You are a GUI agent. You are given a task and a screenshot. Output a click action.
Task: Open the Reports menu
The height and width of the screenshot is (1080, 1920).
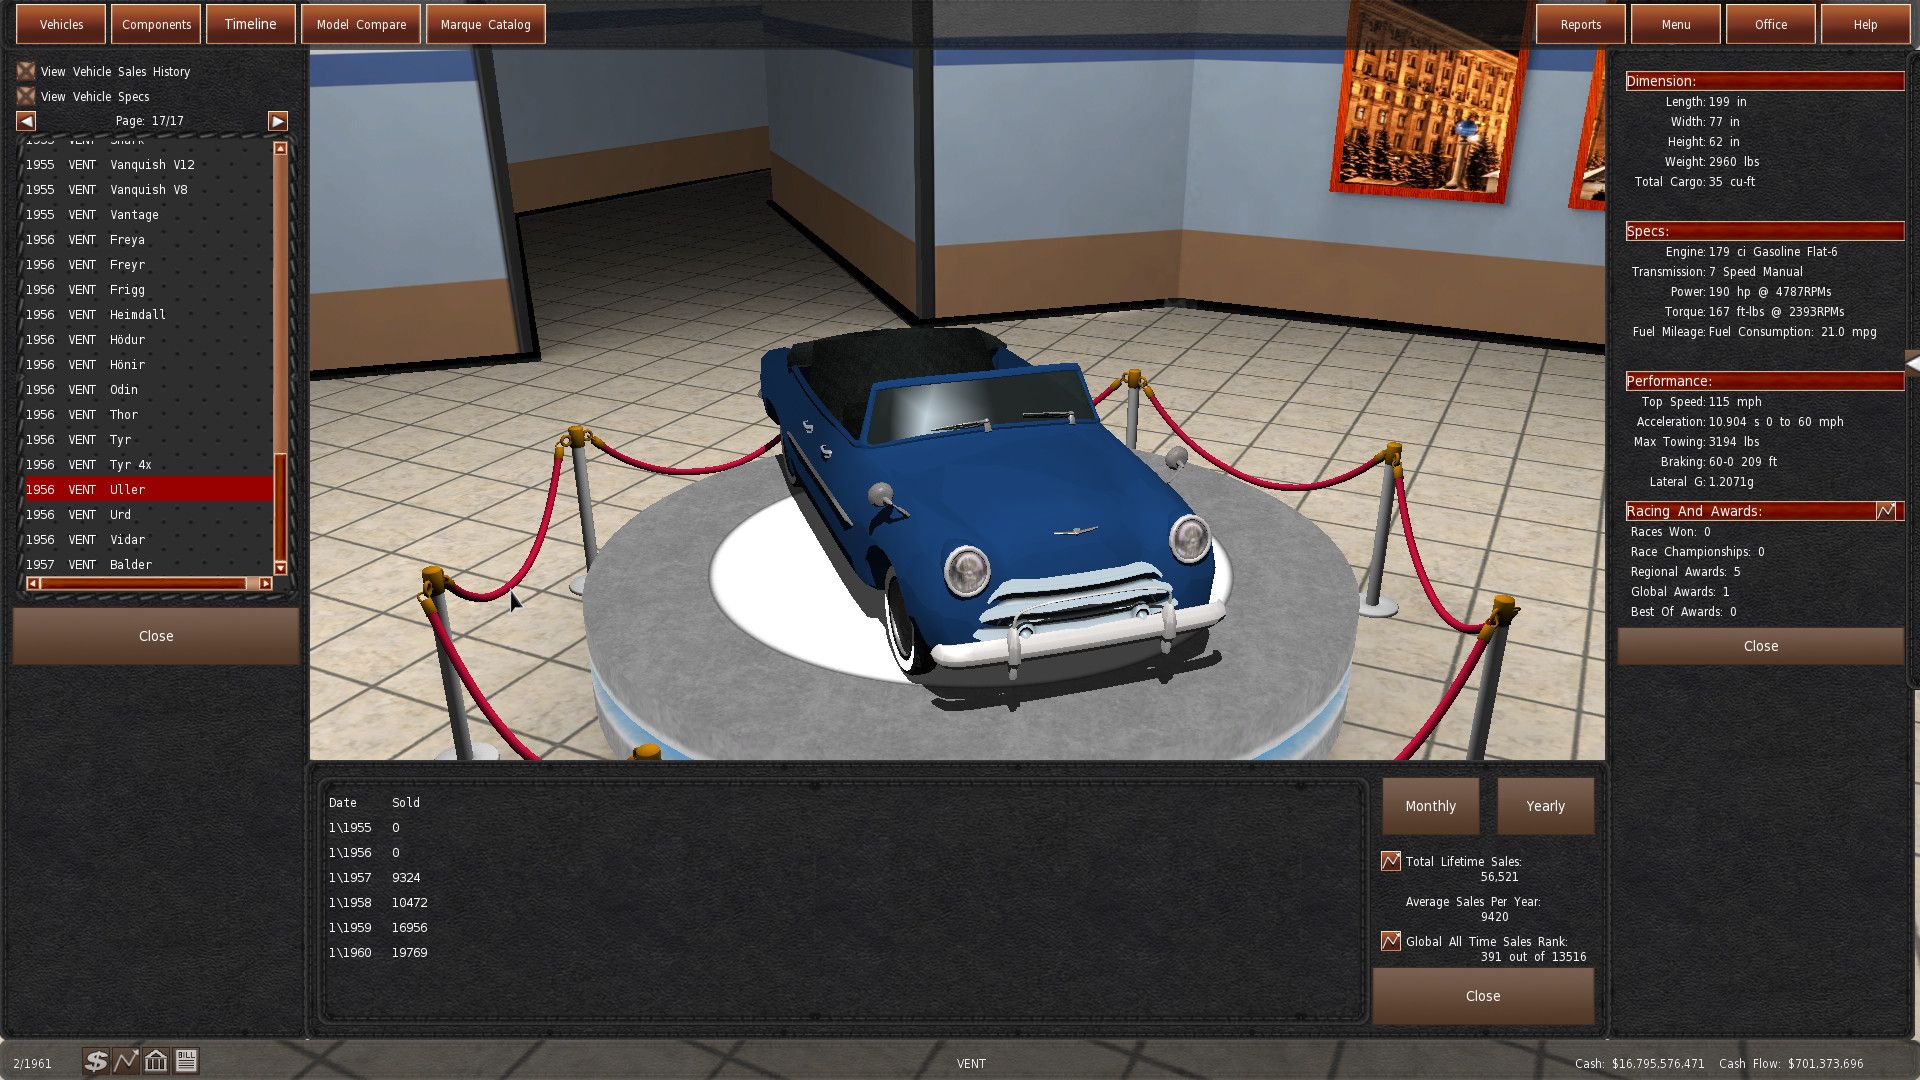pyautogui.click(x=1580, y=23)
